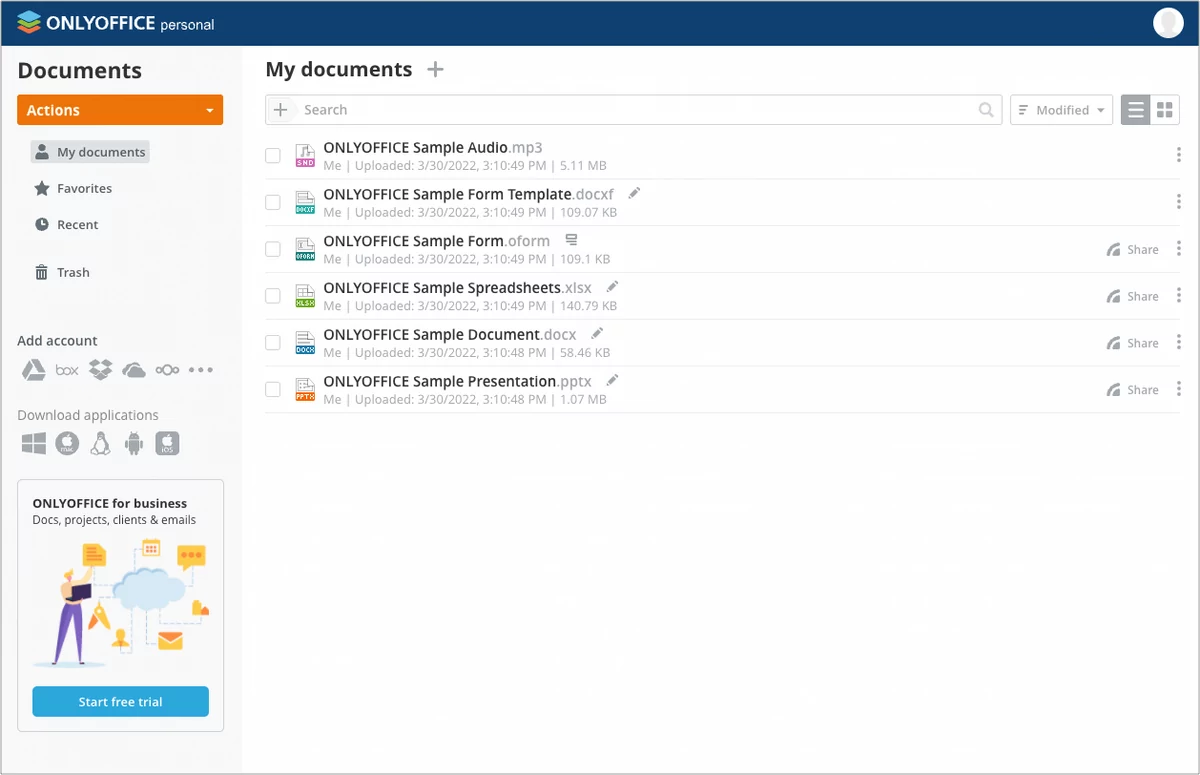Select checkbox for Sample Audio.mp3
The height and width of the screenshot is (775, 1200).
[x=272, y=155]
